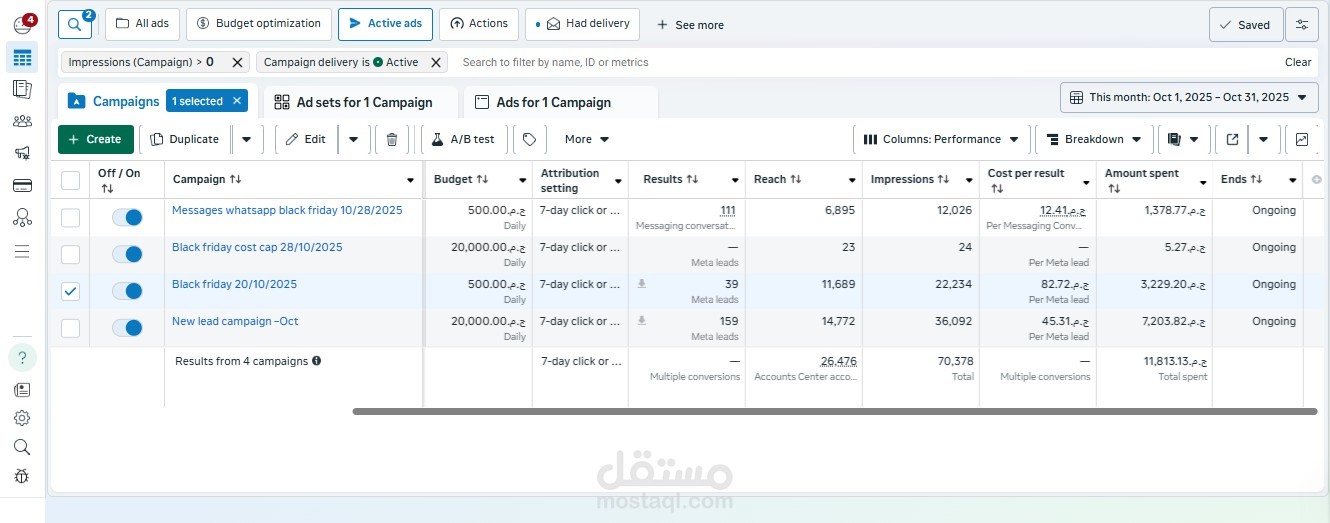Click the tag label icon in toolbar
The height and width of the screenshot is (523, 1330).
(x=530, y=139)
